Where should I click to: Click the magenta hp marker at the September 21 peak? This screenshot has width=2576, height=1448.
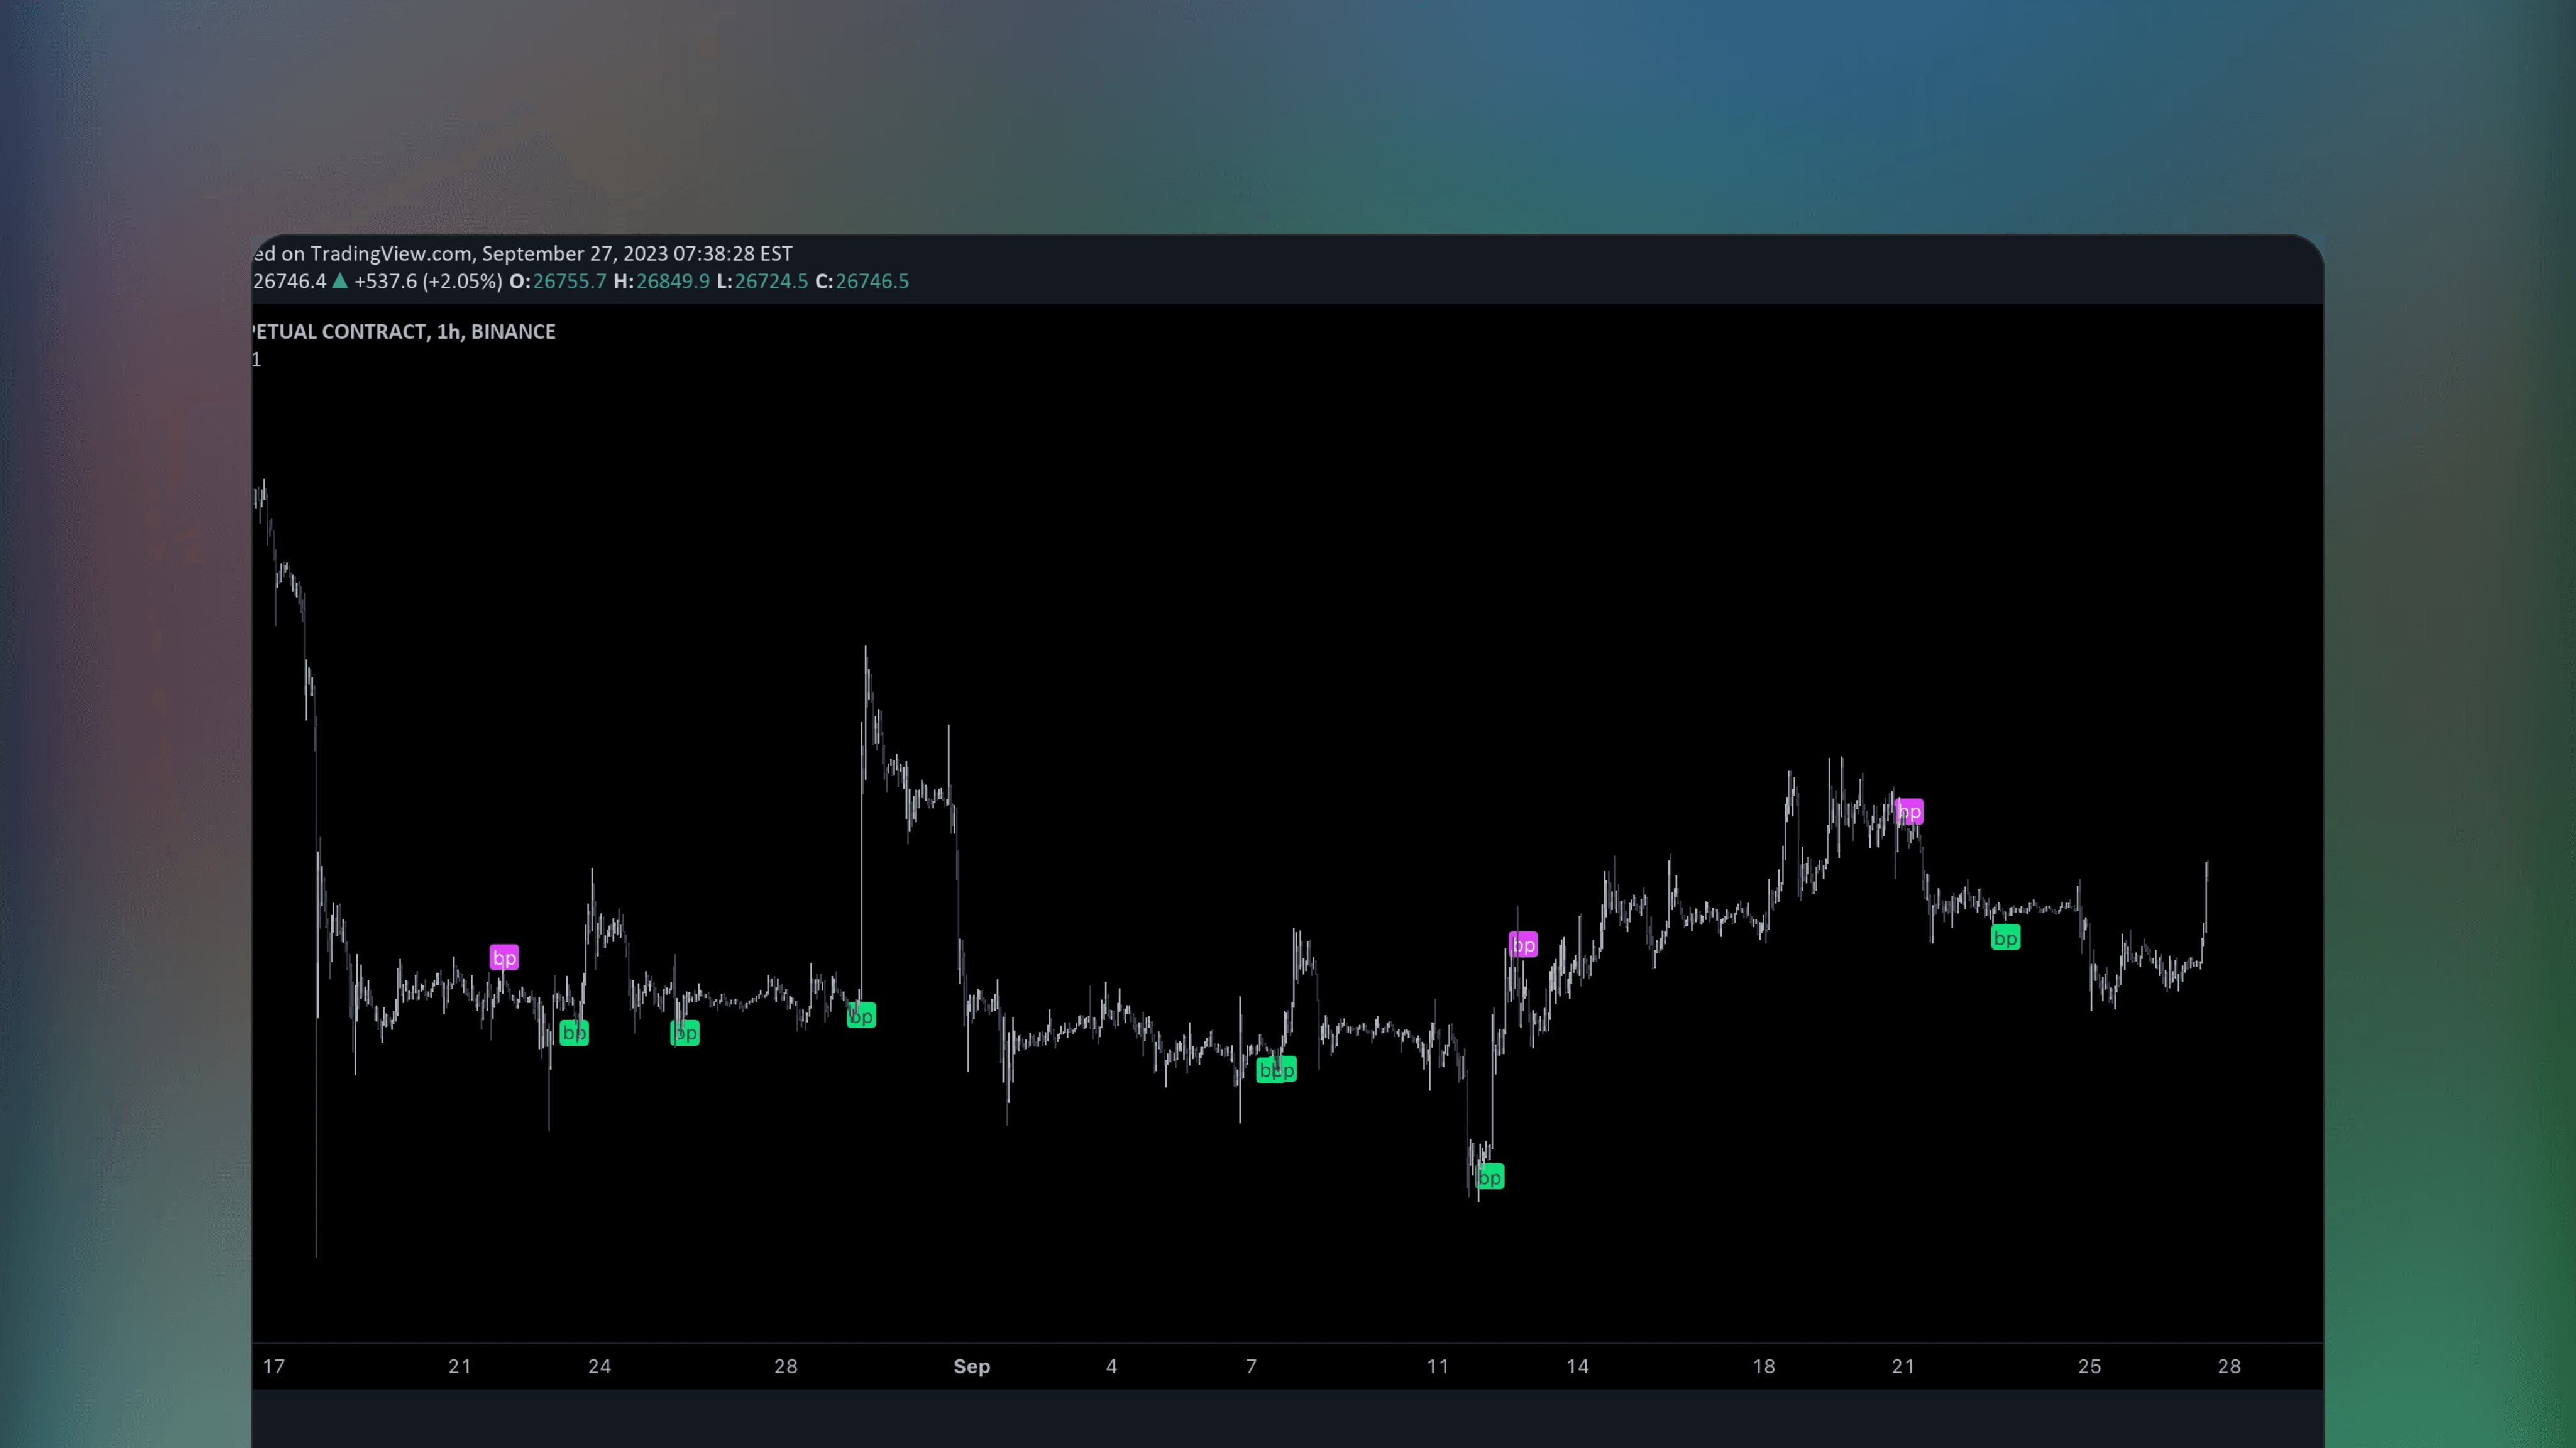pos(1909,812)
